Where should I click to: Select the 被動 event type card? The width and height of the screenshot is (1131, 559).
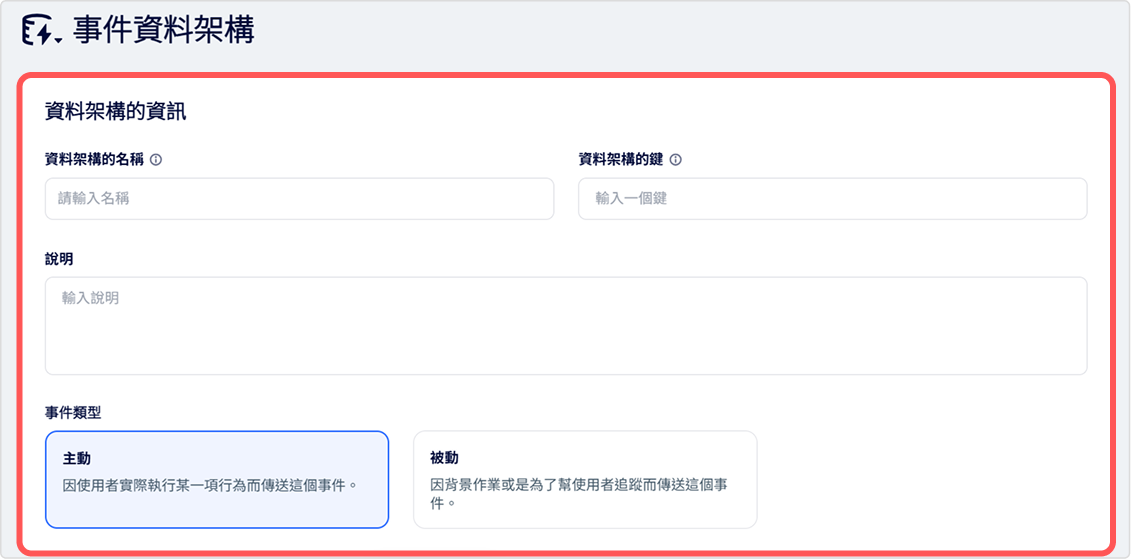coord(585,480)
